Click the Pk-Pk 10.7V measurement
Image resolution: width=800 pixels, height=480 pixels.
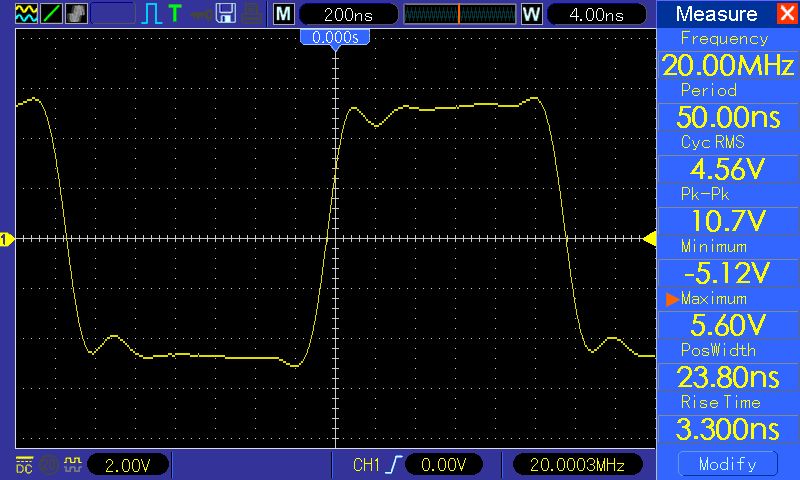pos(728,211)
